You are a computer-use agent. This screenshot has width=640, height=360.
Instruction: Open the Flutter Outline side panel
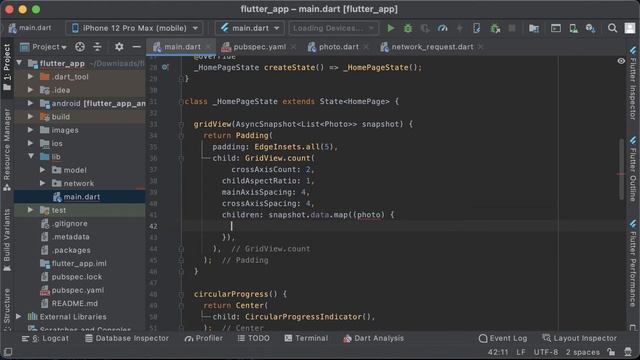click(633, 169)
